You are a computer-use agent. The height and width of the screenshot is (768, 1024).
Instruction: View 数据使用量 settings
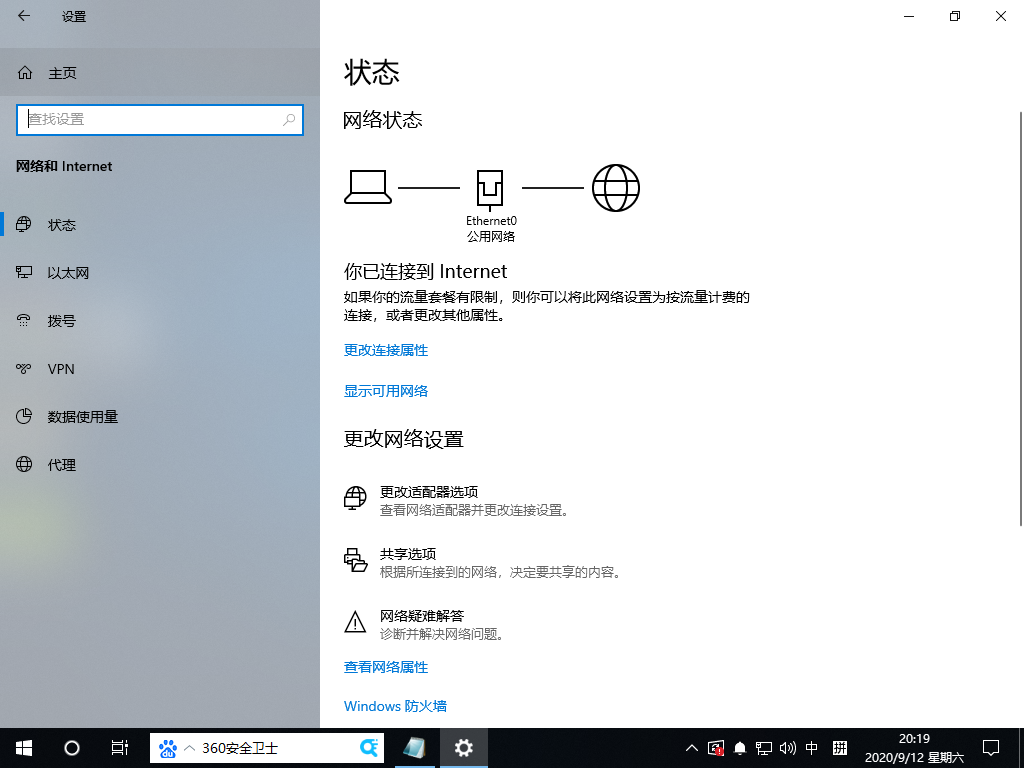point(81,416)
